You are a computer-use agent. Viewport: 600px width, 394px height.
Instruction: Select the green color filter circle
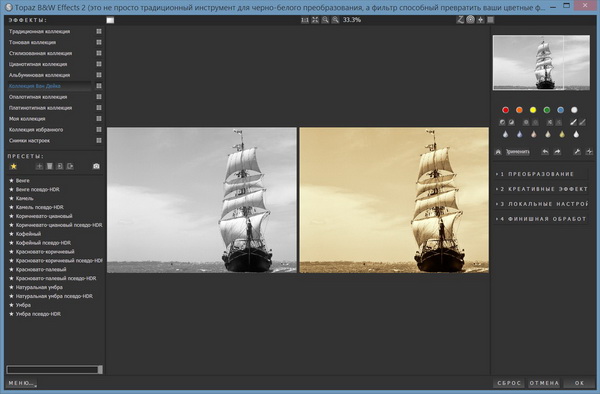click(547, 110)
